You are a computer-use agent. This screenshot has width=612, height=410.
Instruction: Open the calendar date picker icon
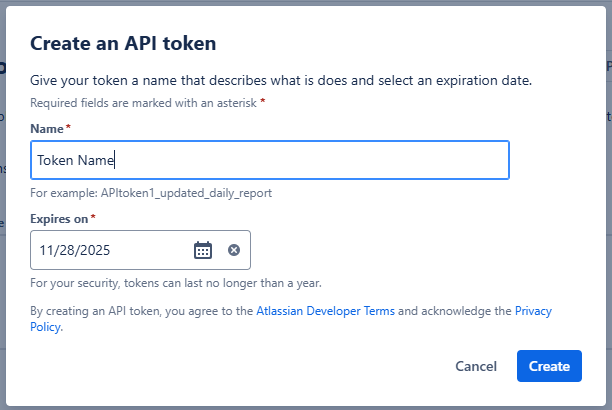point(203,250)
